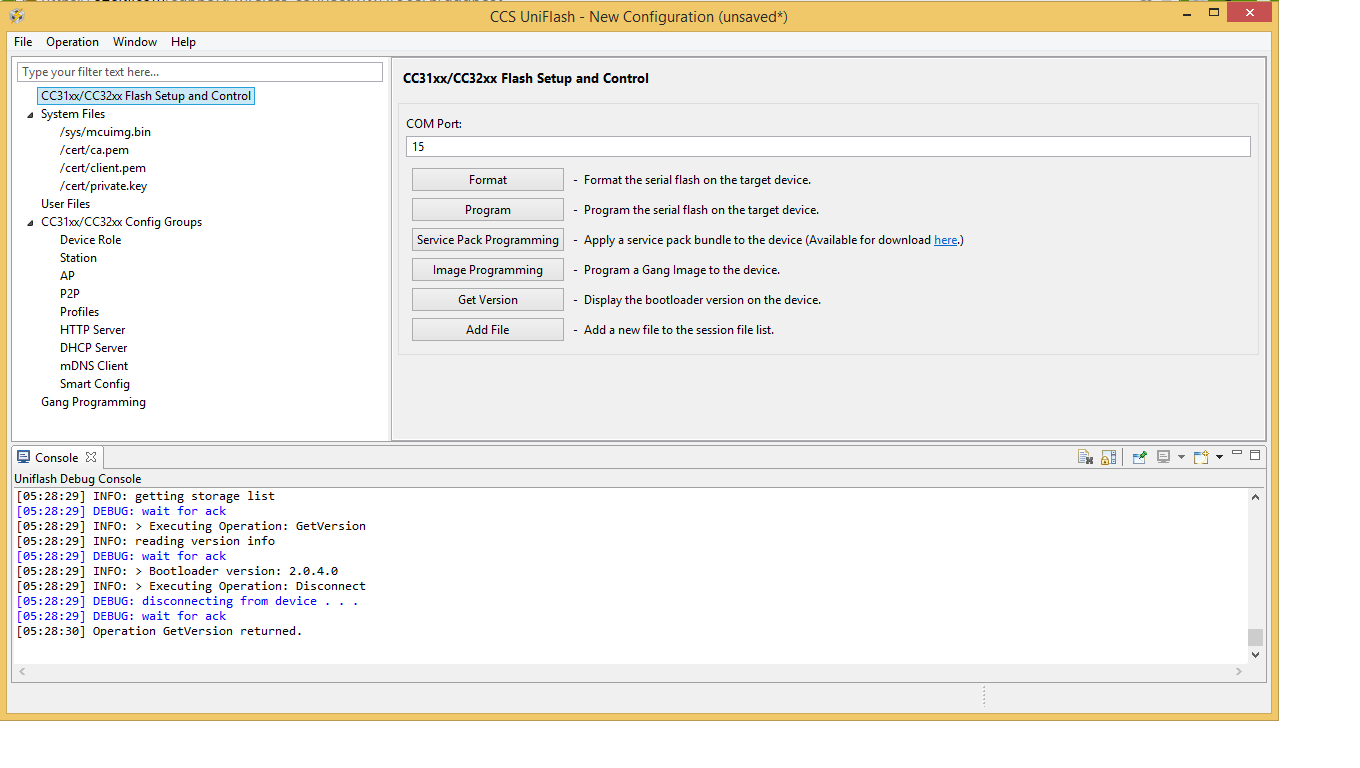The width and height of the screenshot is (1360, 768).
Task: Click the COM Port input field
Action: pyautogui.click(x=828, y=147)
